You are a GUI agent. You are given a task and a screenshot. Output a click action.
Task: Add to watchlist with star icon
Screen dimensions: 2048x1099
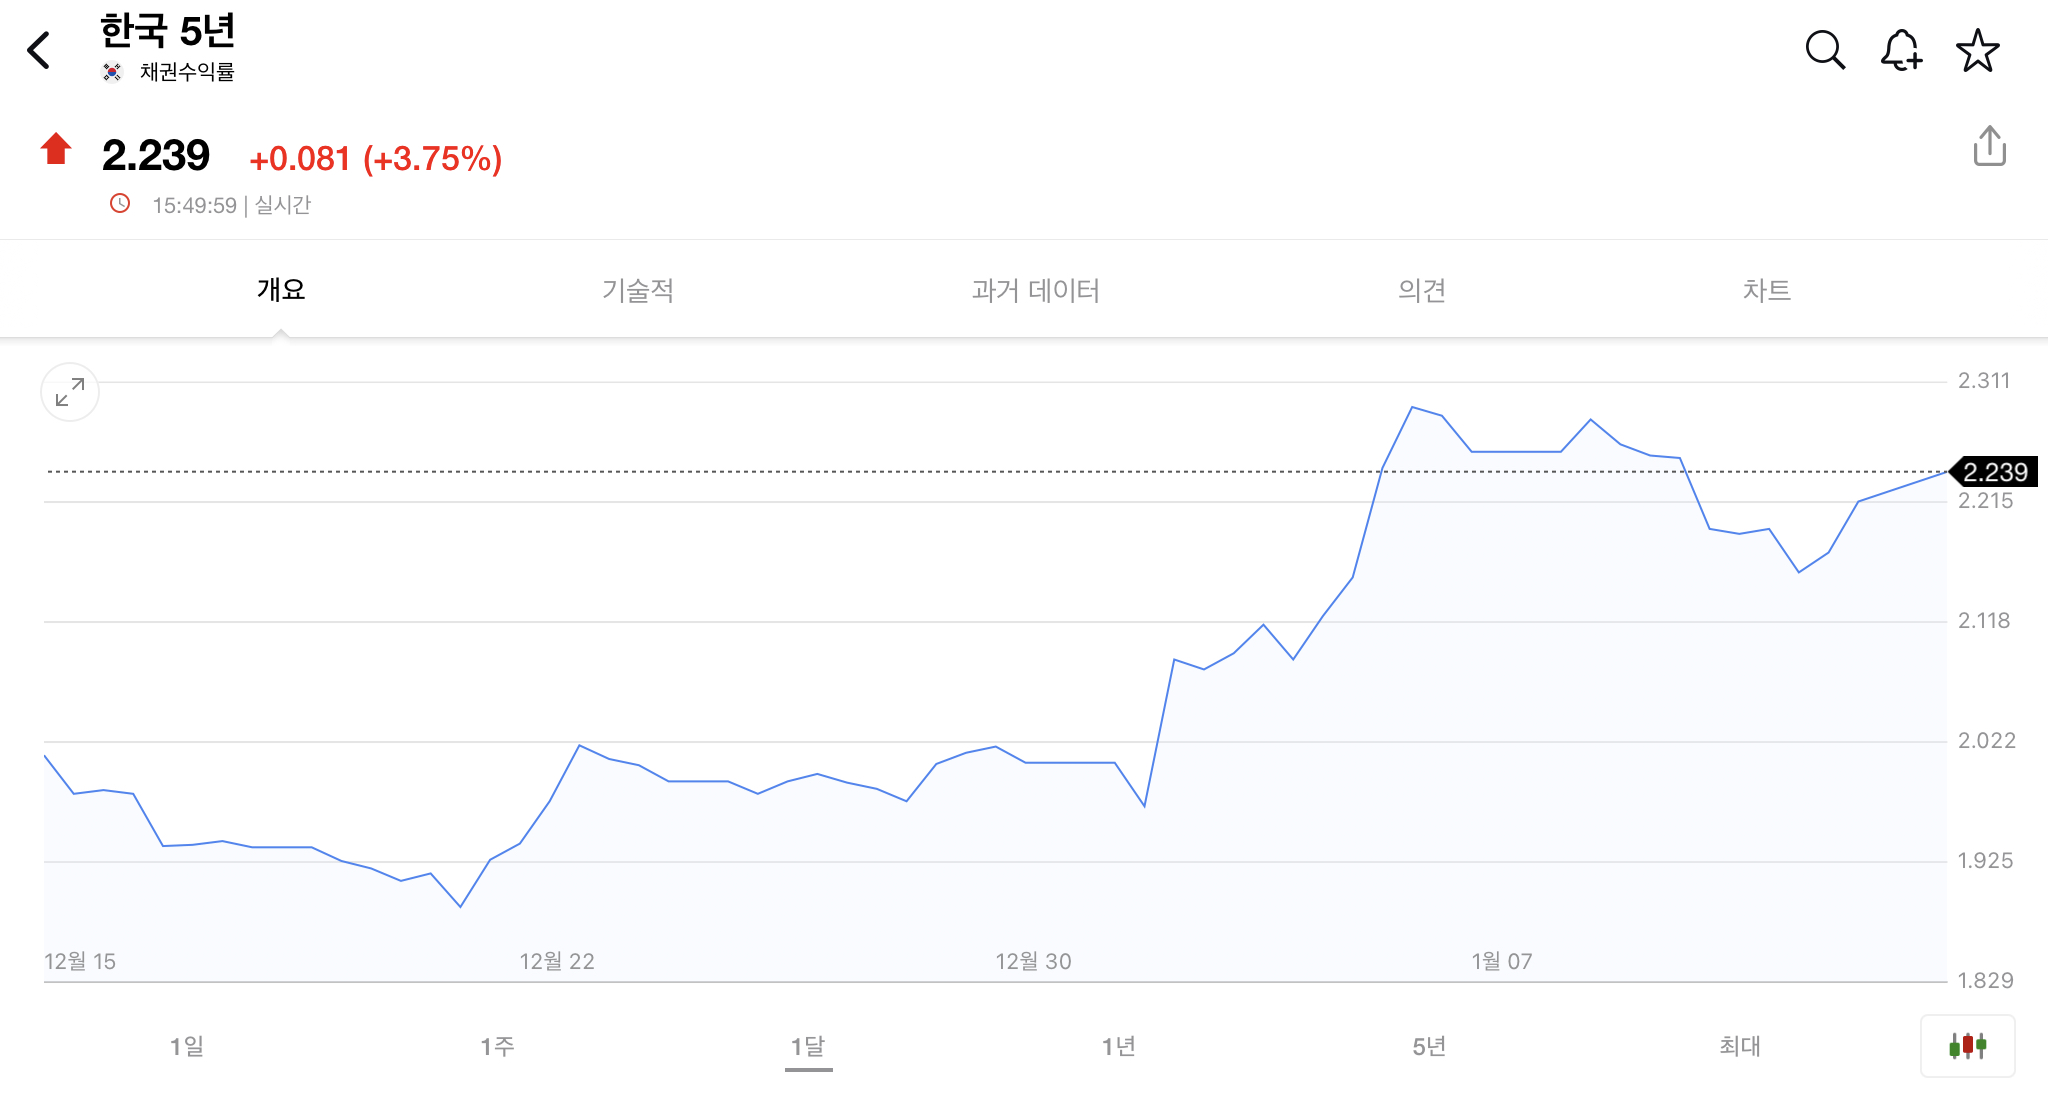(x=1977, y=50)
